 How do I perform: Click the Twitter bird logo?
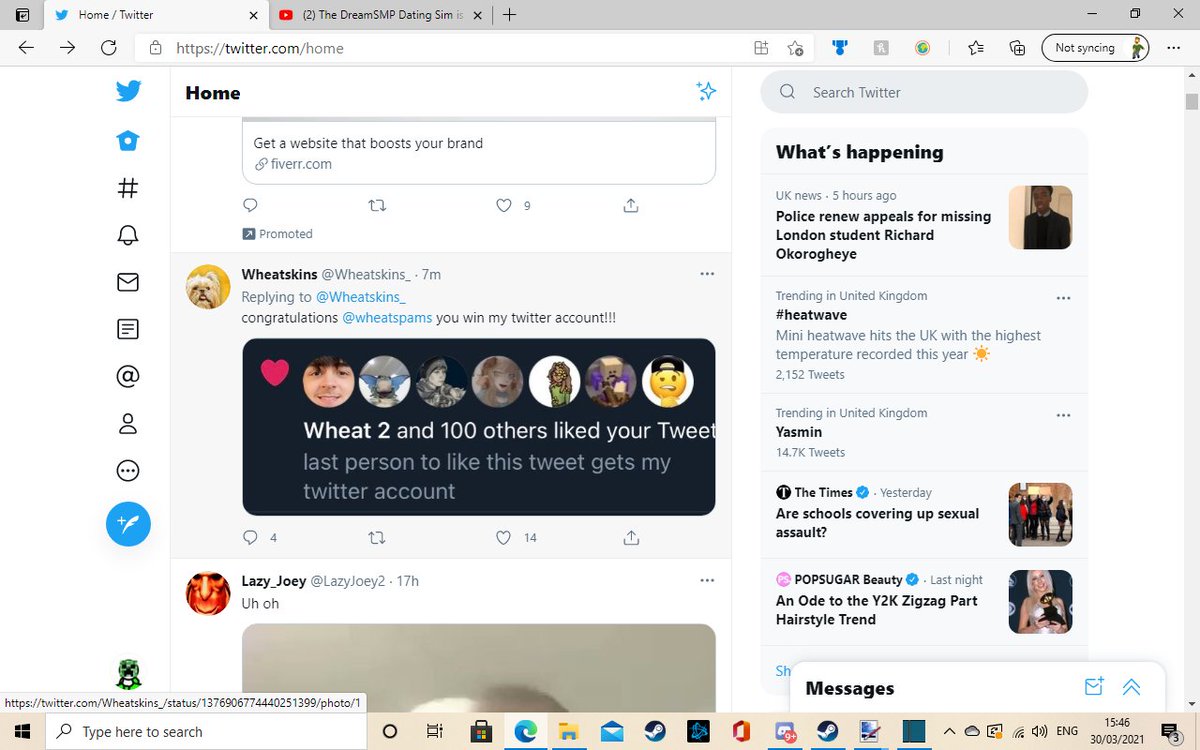coord(128,92)
